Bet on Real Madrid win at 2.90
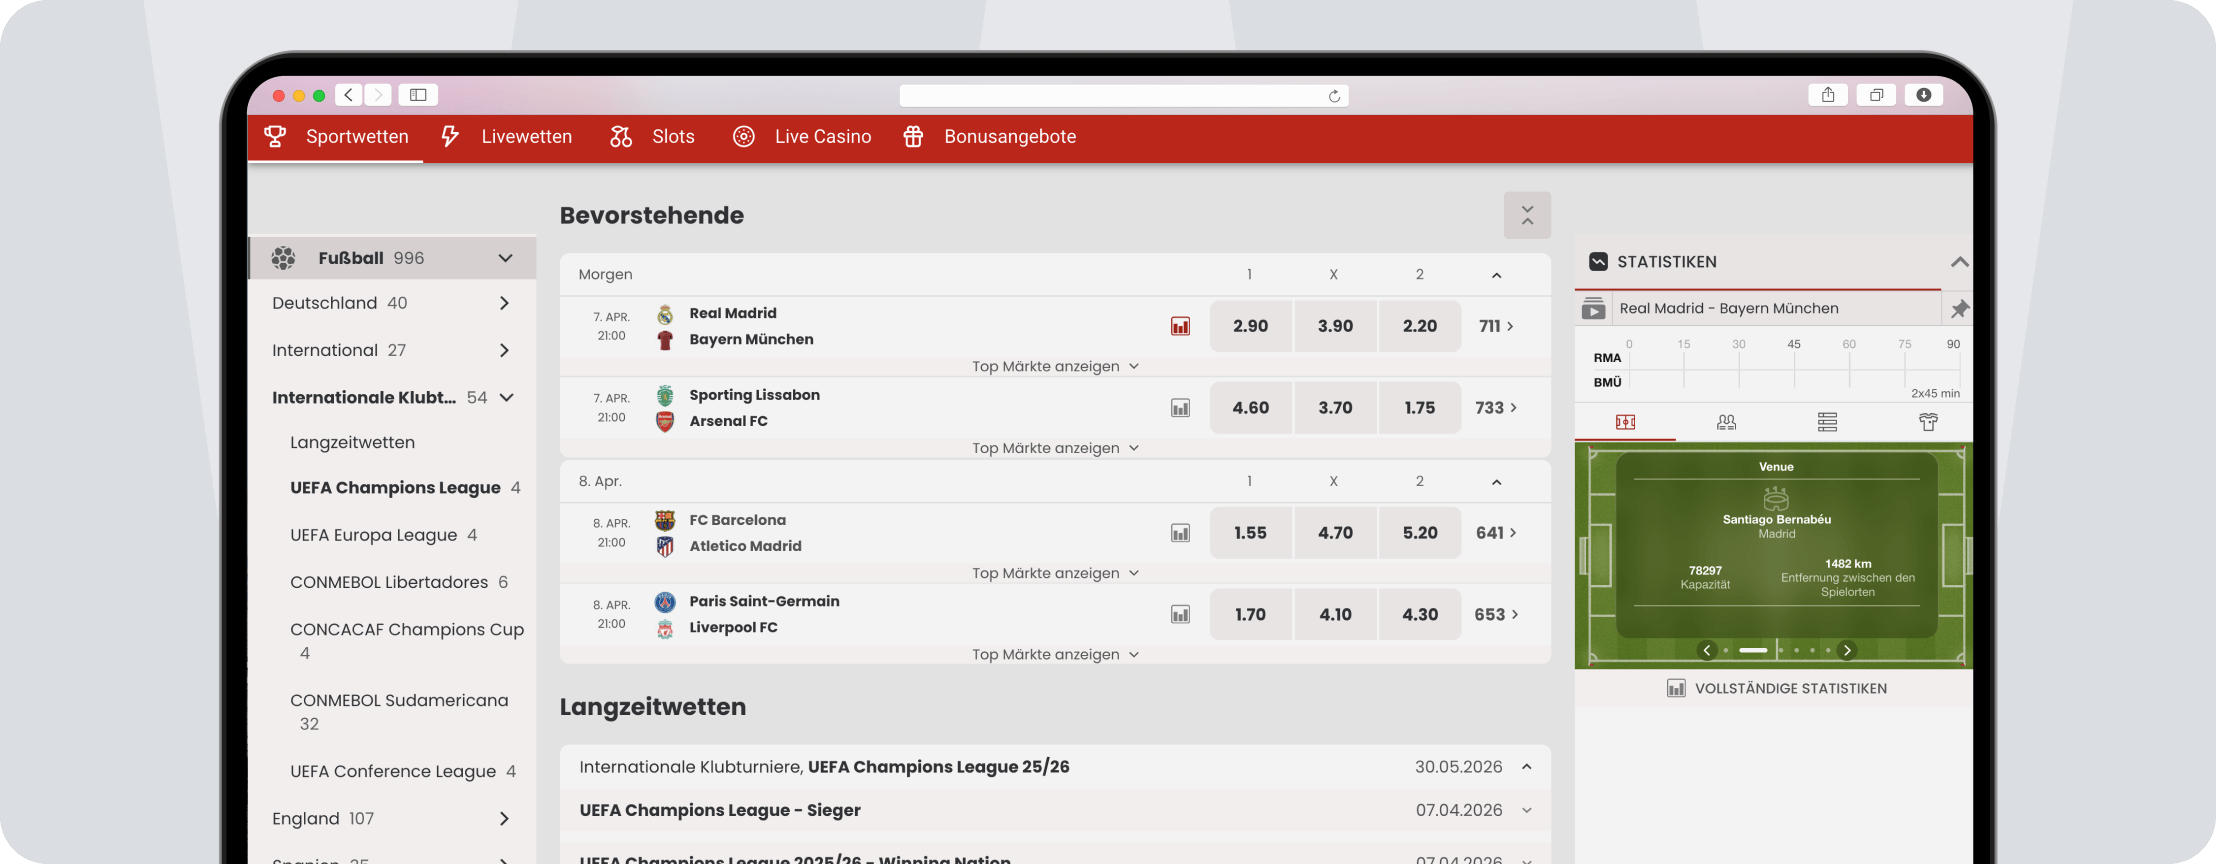2216x864 pixels. pyautogui.click(x=1250, y=326)
